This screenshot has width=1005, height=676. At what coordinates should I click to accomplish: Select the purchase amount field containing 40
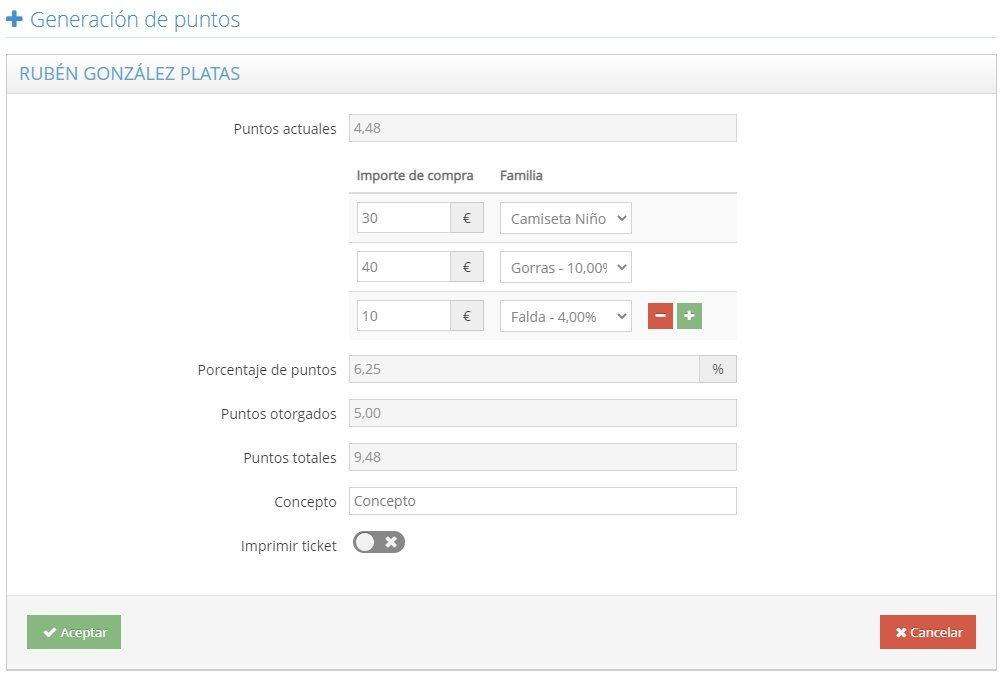[x=403, y=267]
